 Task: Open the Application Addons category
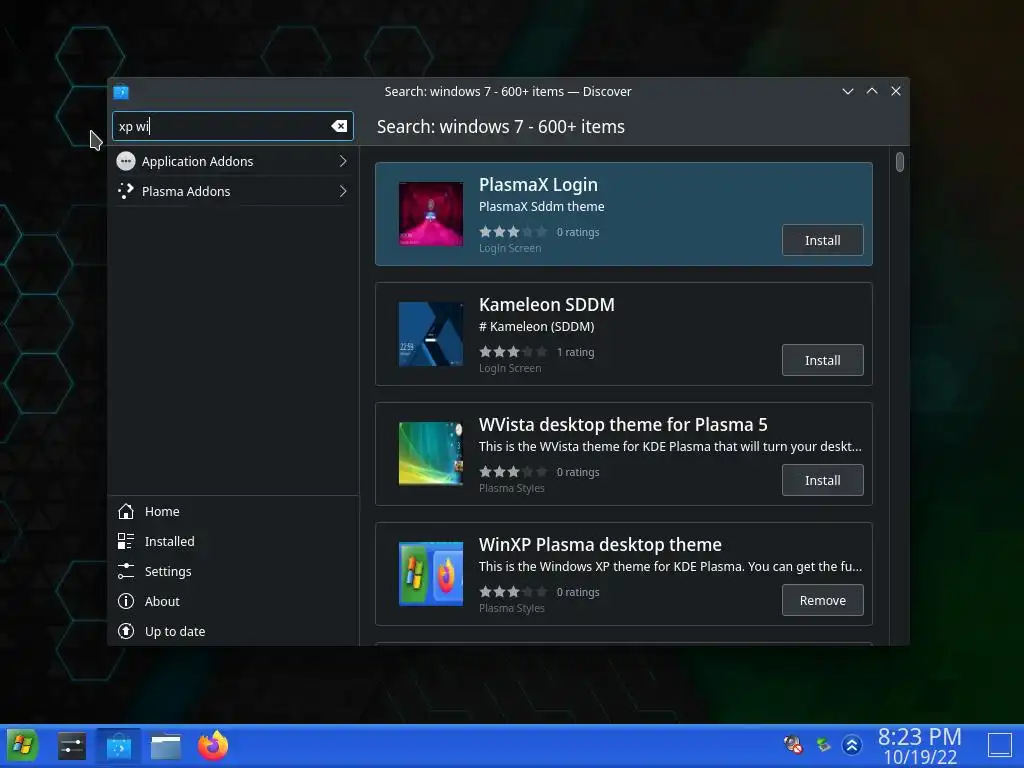coord(232,161)
